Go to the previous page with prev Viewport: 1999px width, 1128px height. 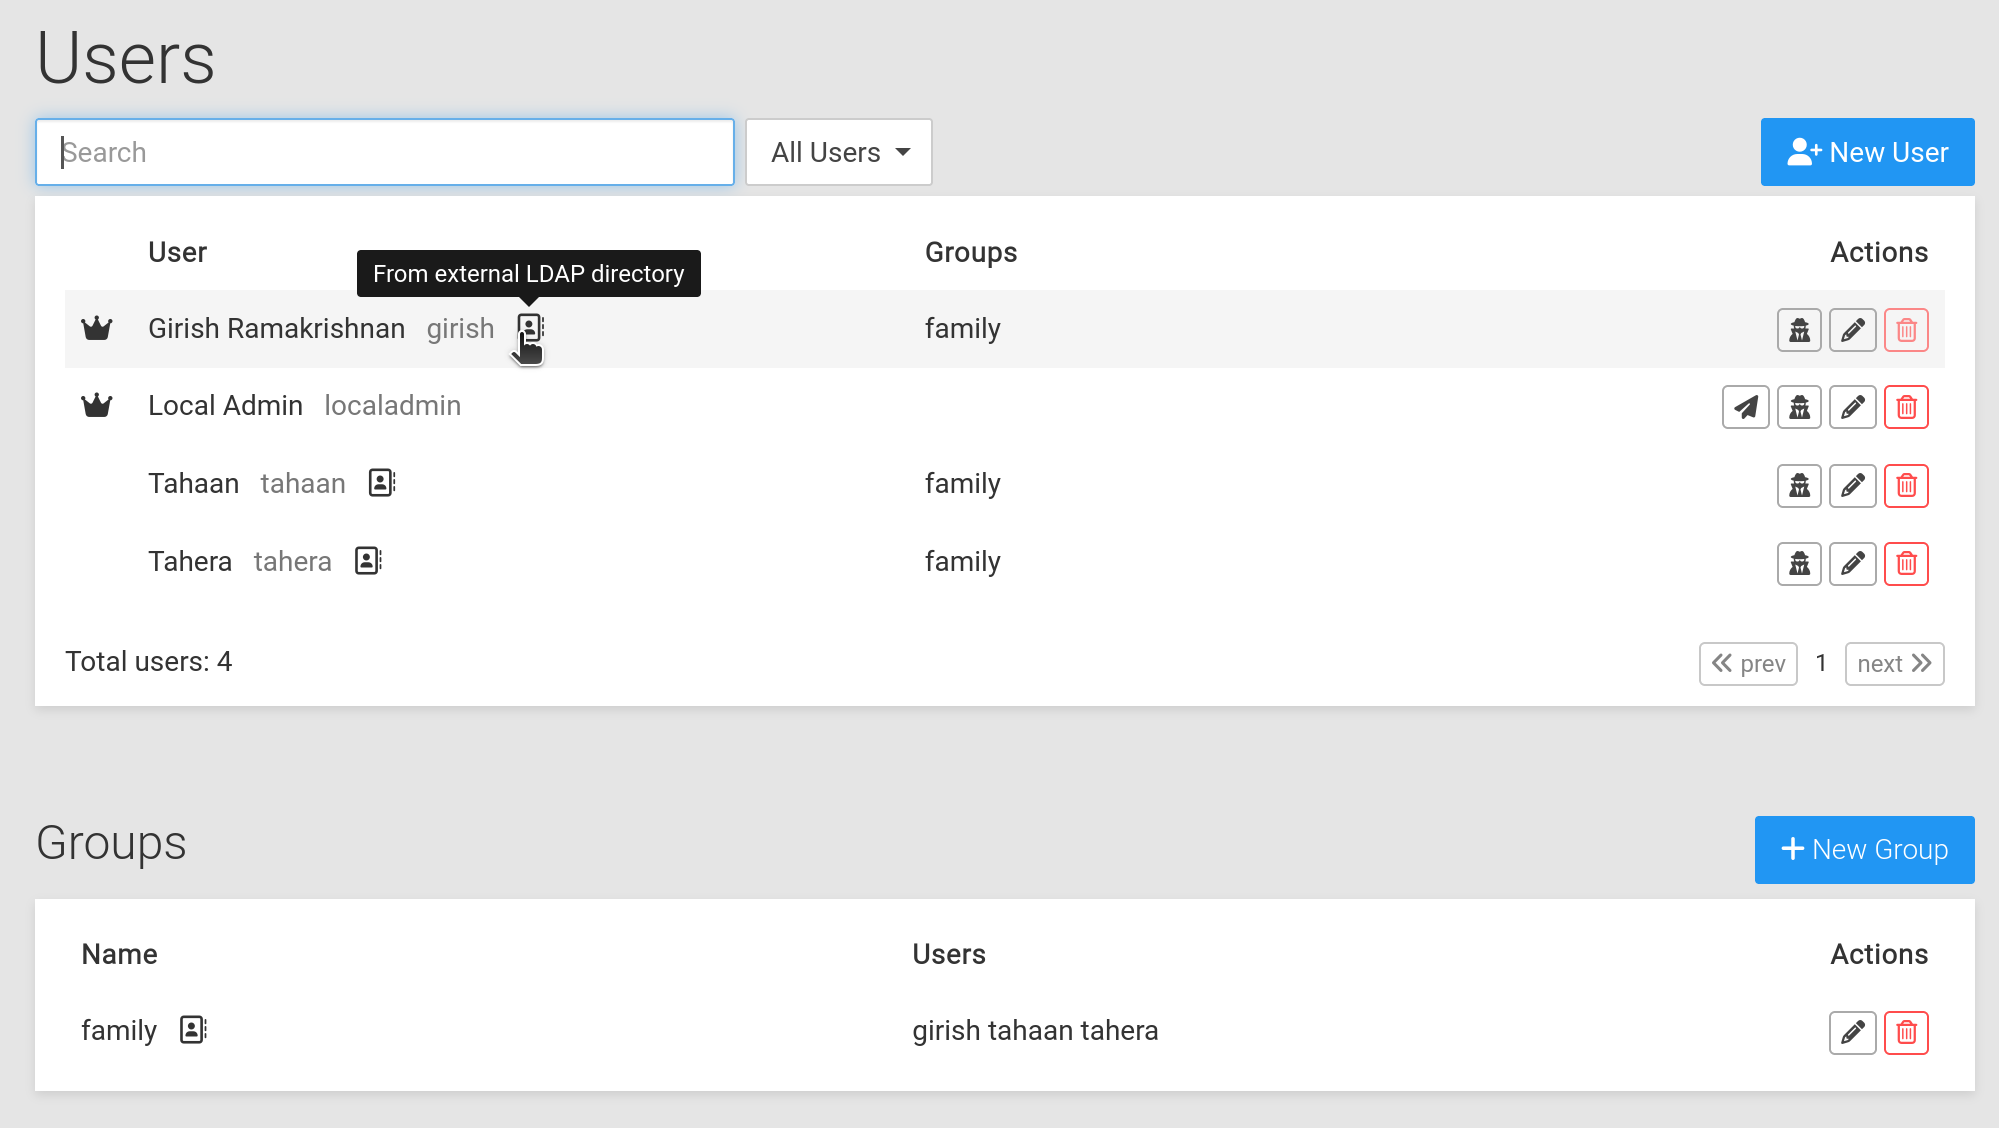(1748, 664)
